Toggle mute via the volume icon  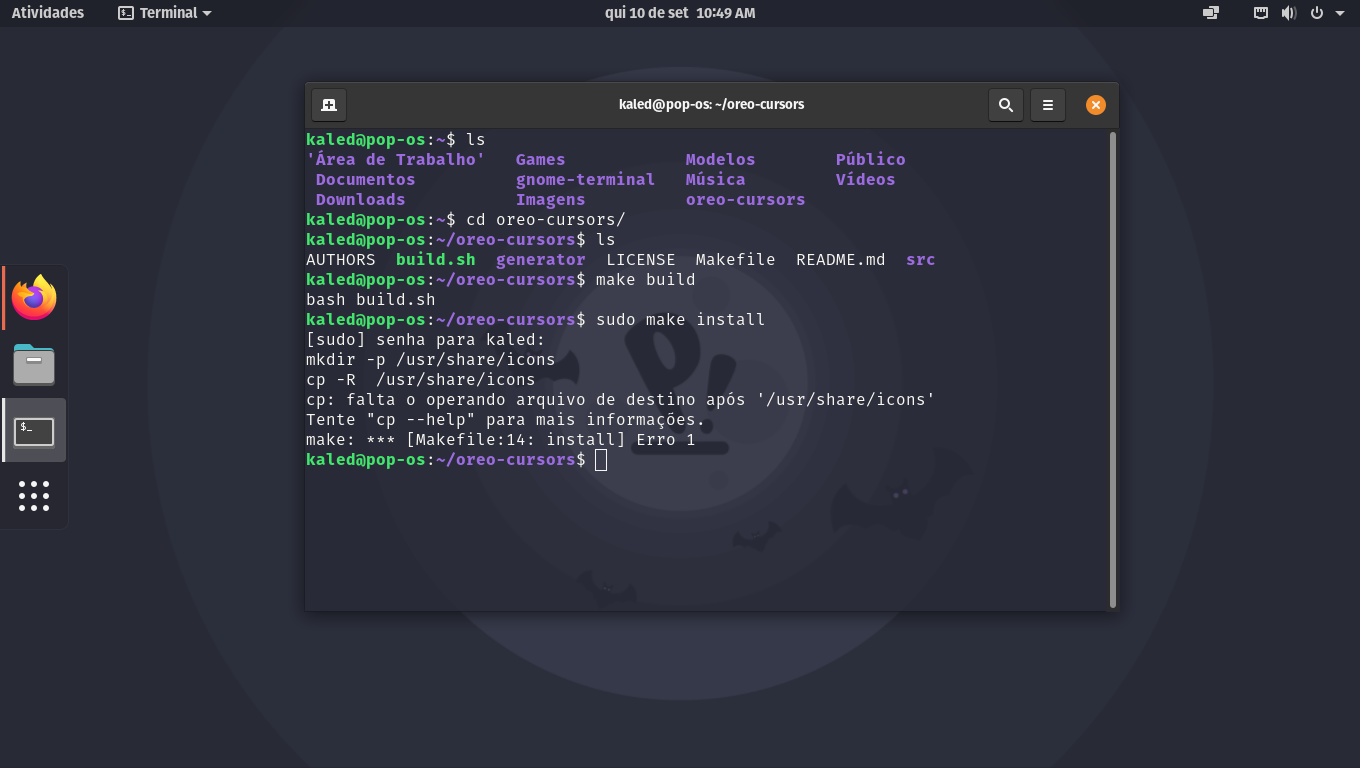click(x=1290, y=13)
